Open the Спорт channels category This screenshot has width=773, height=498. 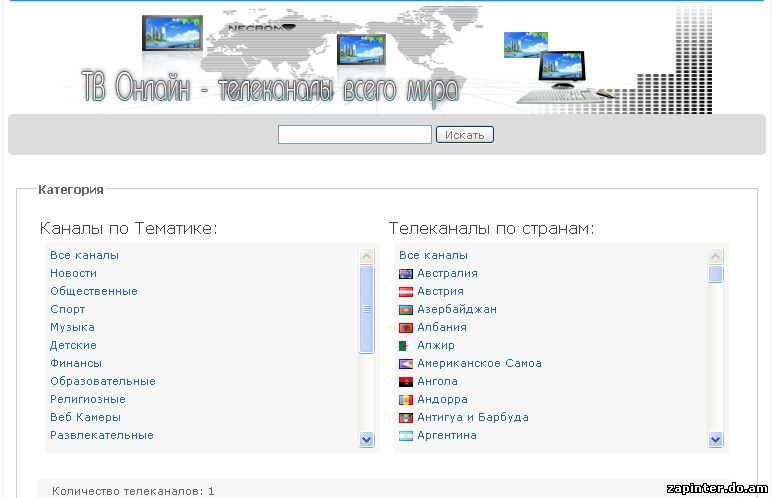click(68, 309)
